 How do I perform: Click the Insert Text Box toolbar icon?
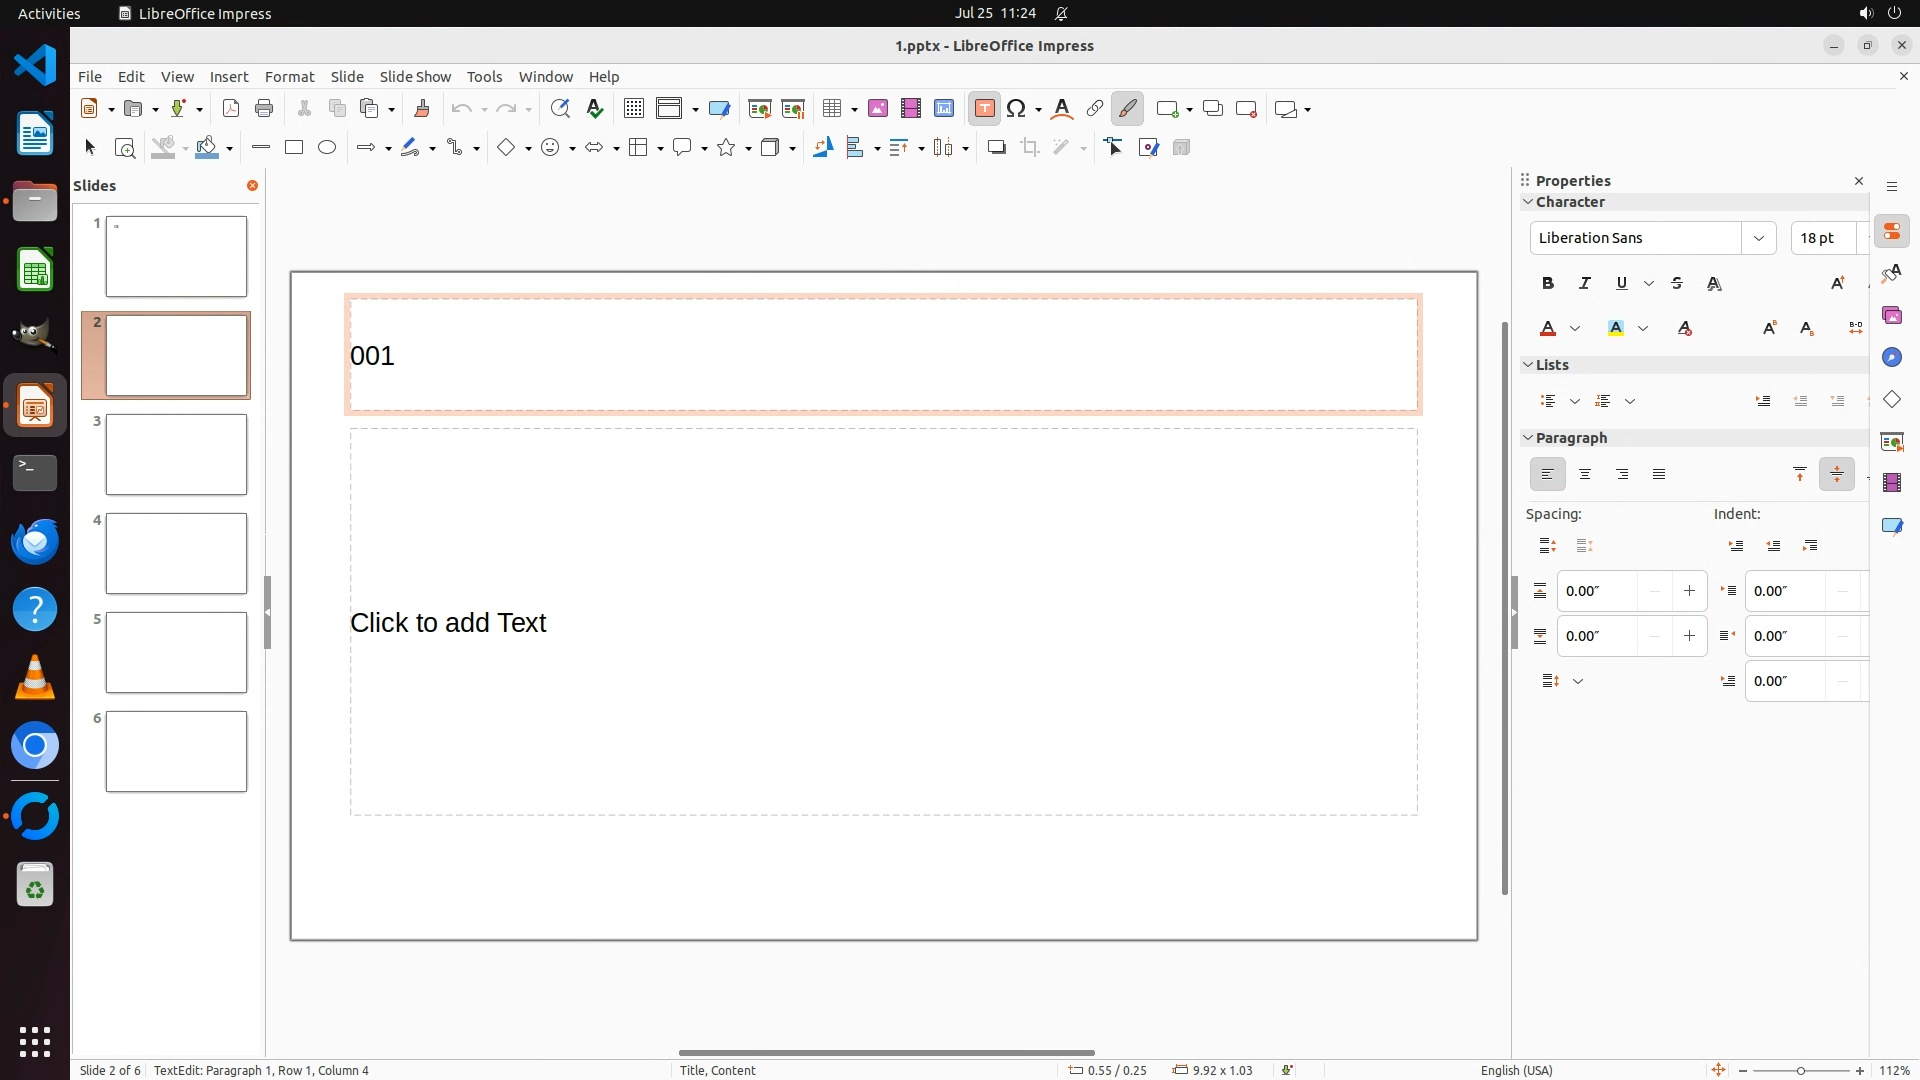pyautogui.click(x=984, y=109)
